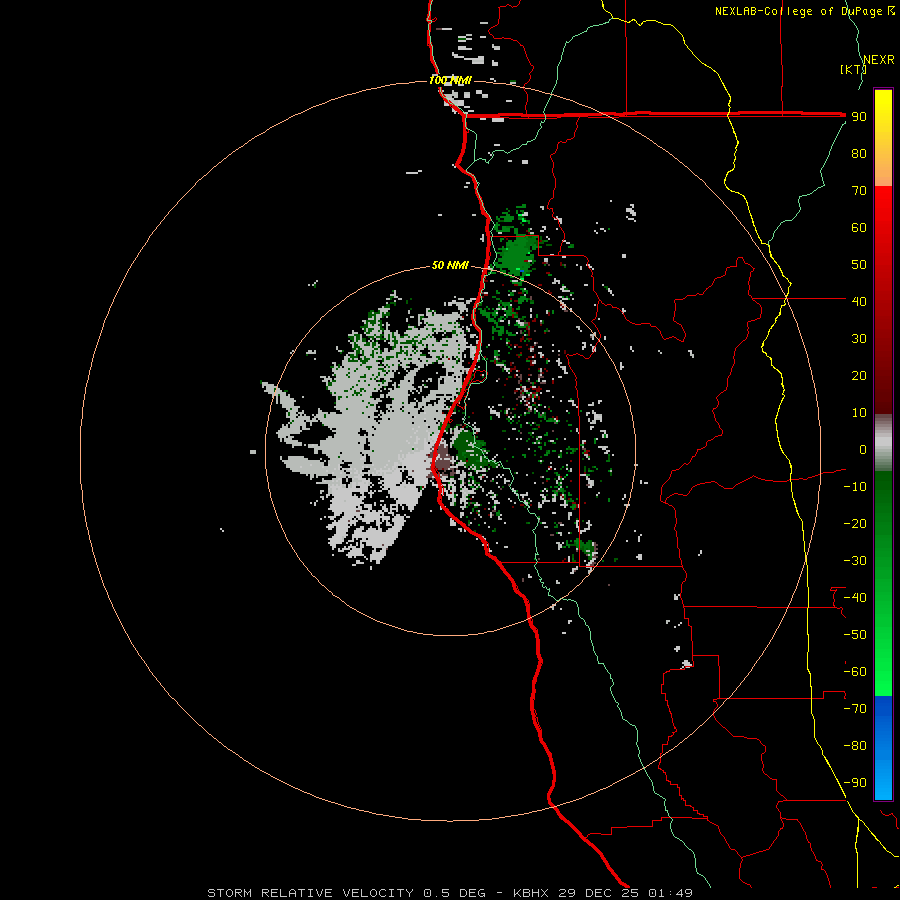This screenshot has height=900, width=900.
Task: Click the pinkish-brown echo patch at the coastline
Action: click(x=443, y=460)
